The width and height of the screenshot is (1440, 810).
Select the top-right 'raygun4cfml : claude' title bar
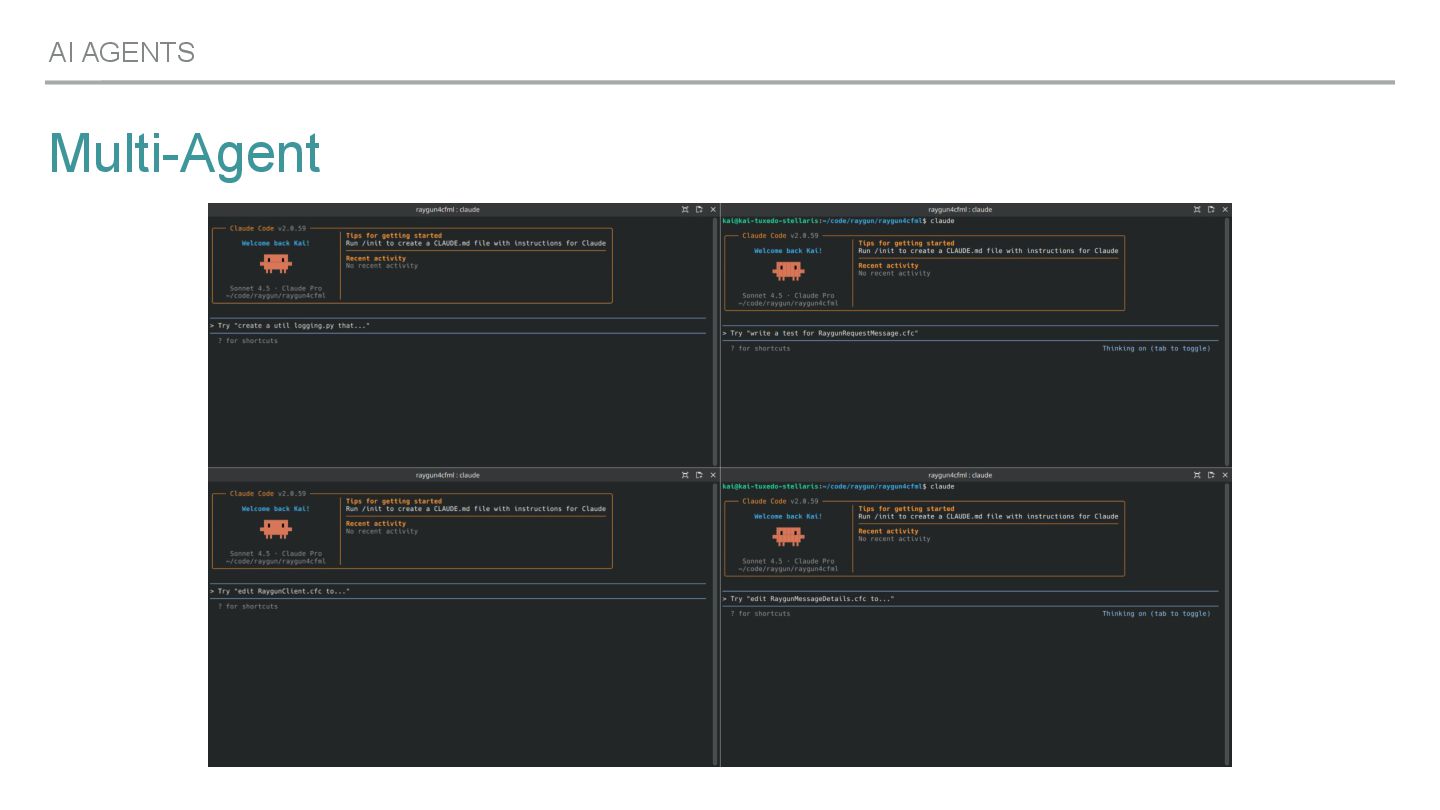pos(960,210)
